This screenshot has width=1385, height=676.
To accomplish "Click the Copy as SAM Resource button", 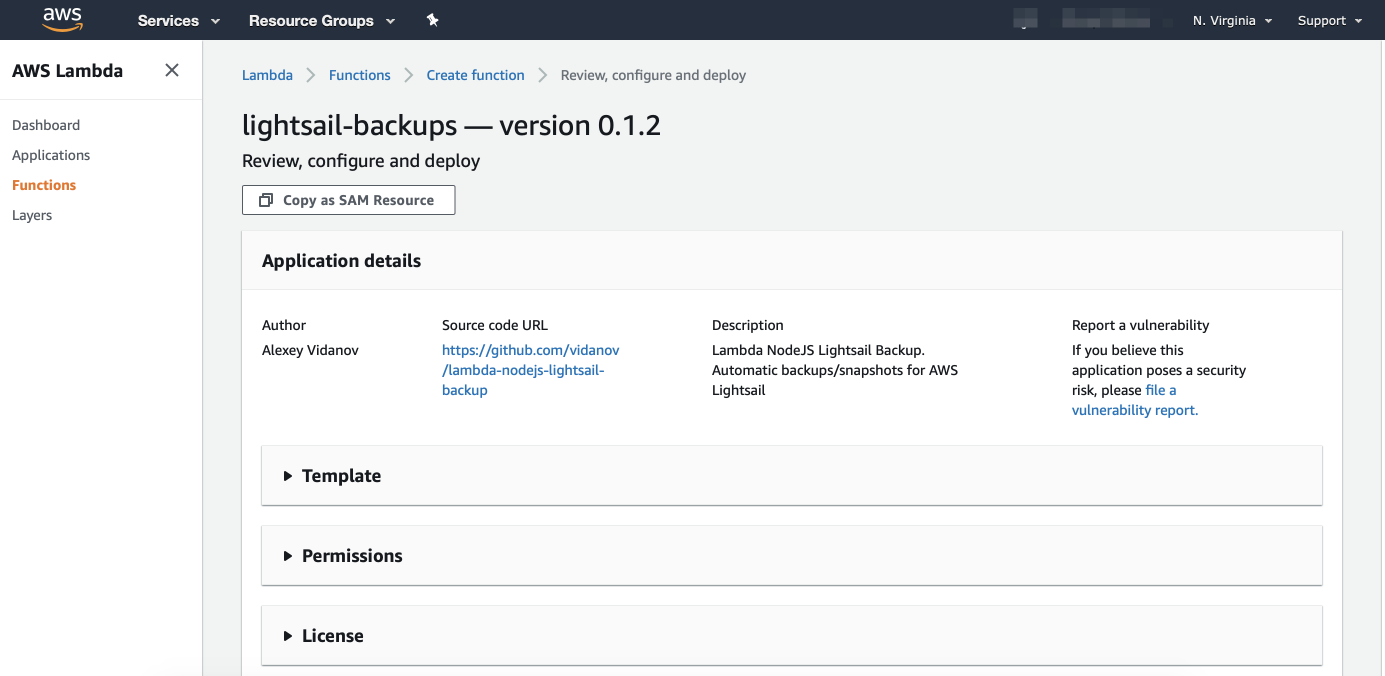I will coord(348,200).
